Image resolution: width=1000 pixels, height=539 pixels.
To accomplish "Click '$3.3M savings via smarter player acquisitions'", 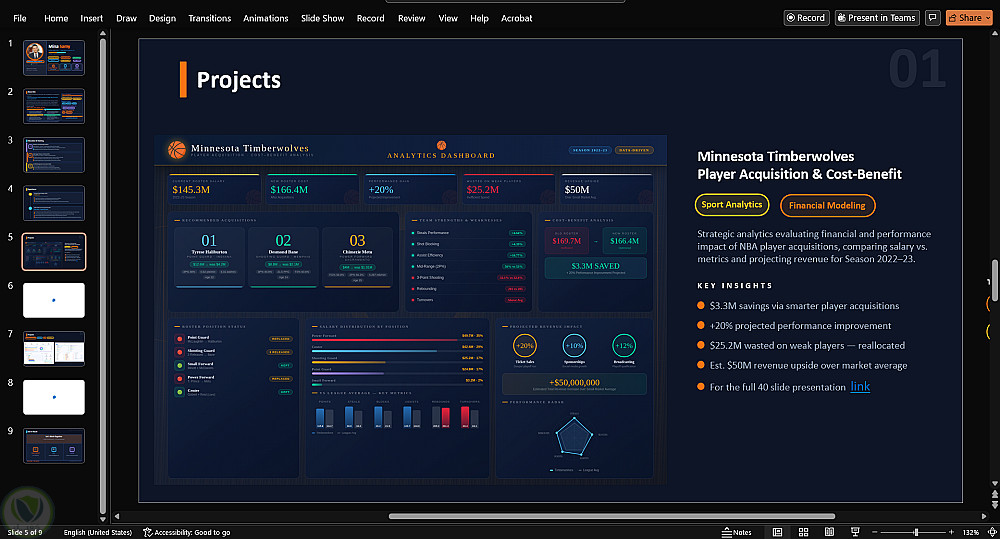I will point(804,306).
